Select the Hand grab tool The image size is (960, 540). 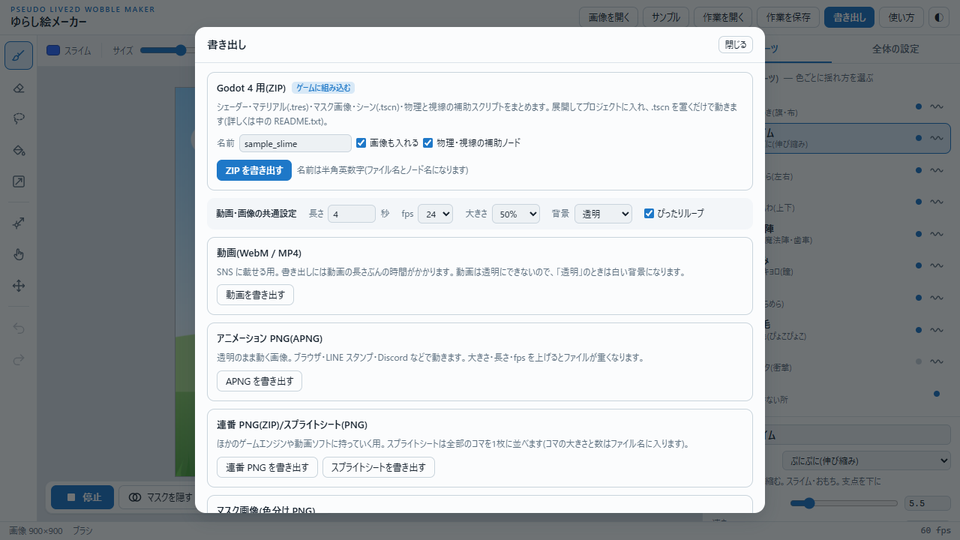point(18,254)
